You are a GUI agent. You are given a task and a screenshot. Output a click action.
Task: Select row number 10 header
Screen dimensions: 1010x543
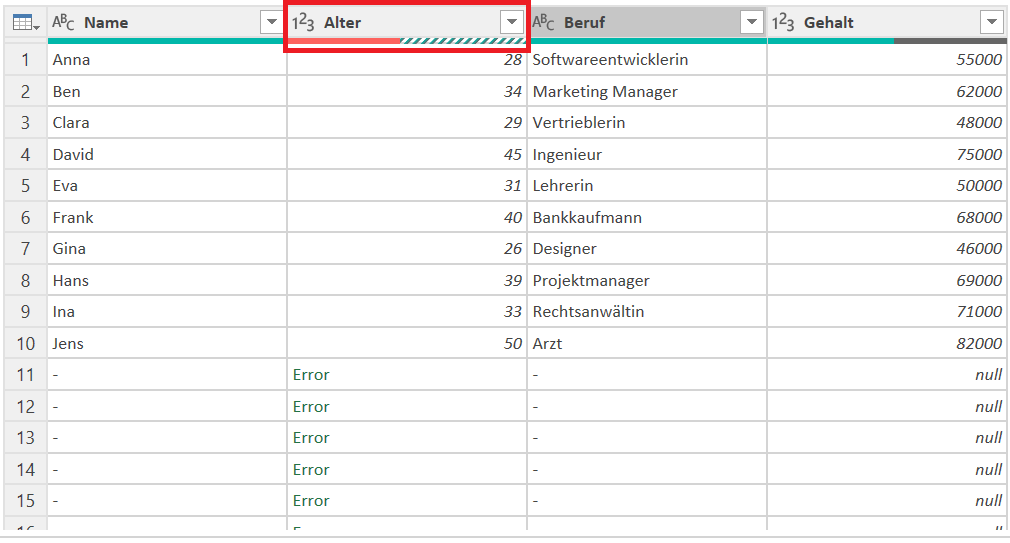point(25,343)
